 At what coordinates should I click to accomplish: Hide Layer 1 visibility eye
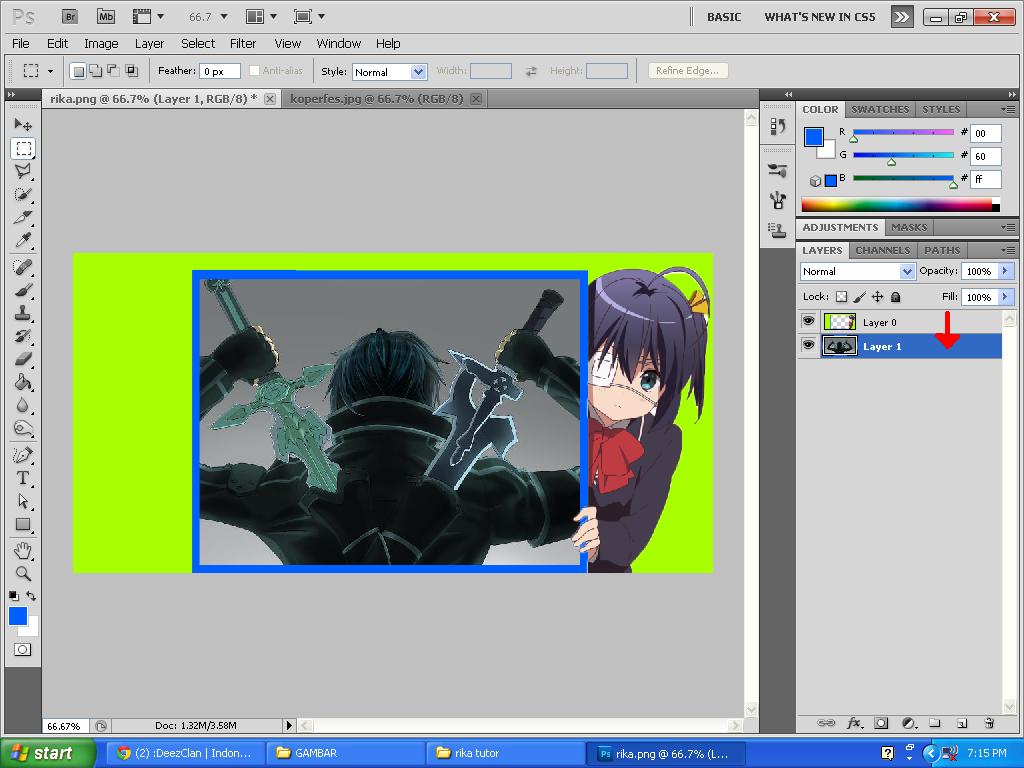808,345
